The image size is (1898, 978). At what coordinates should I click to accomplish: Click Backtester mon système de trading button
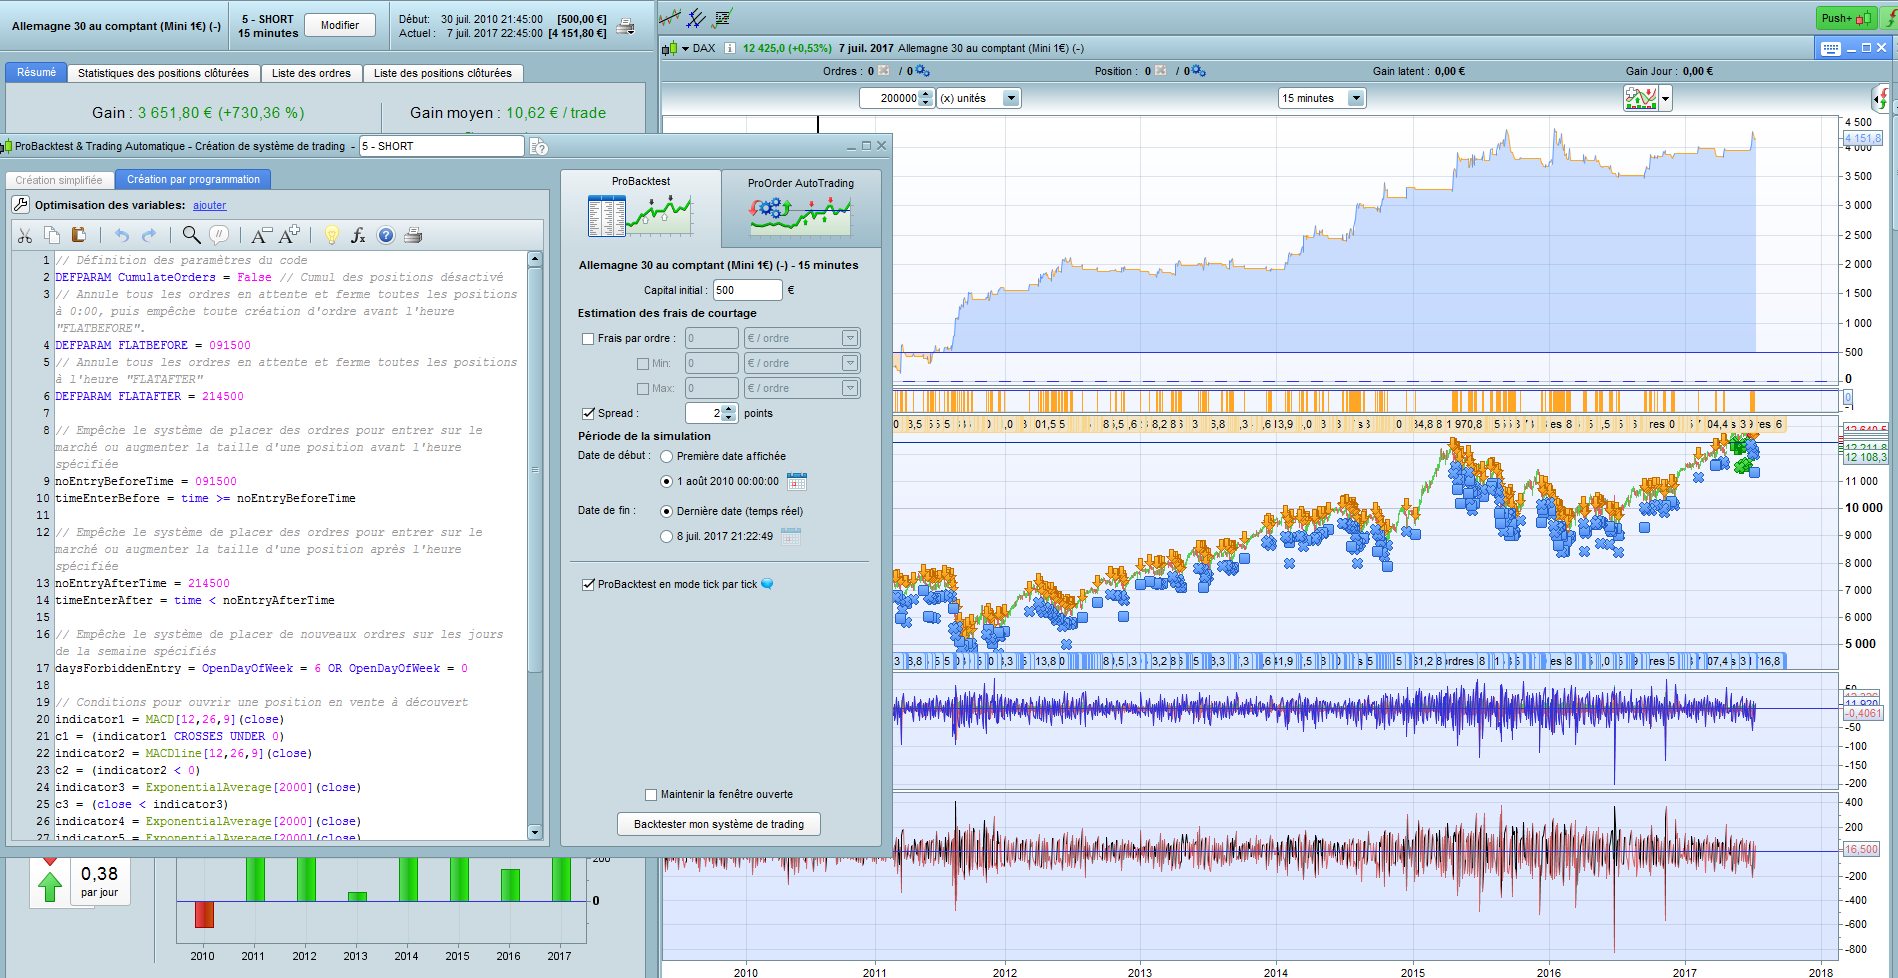pos(718,824)
